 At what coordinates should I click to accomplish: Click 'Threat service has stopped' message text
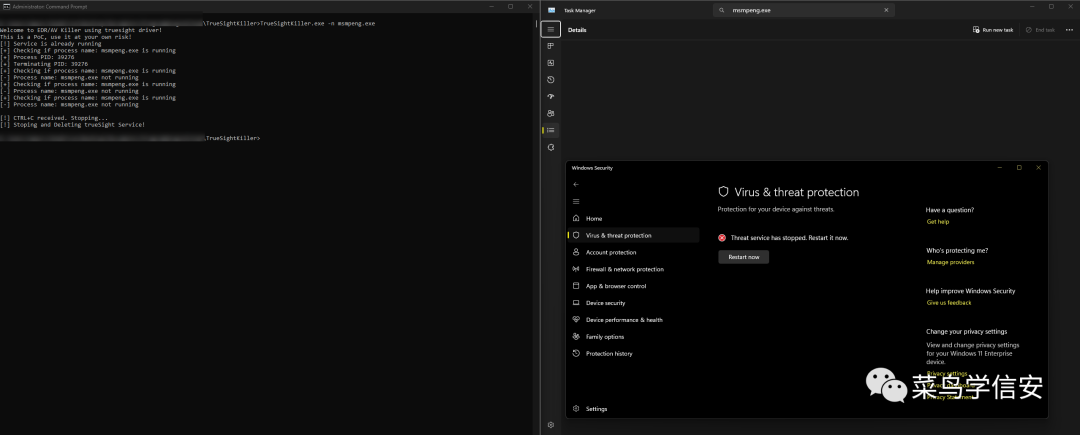[x=789, y=237]
